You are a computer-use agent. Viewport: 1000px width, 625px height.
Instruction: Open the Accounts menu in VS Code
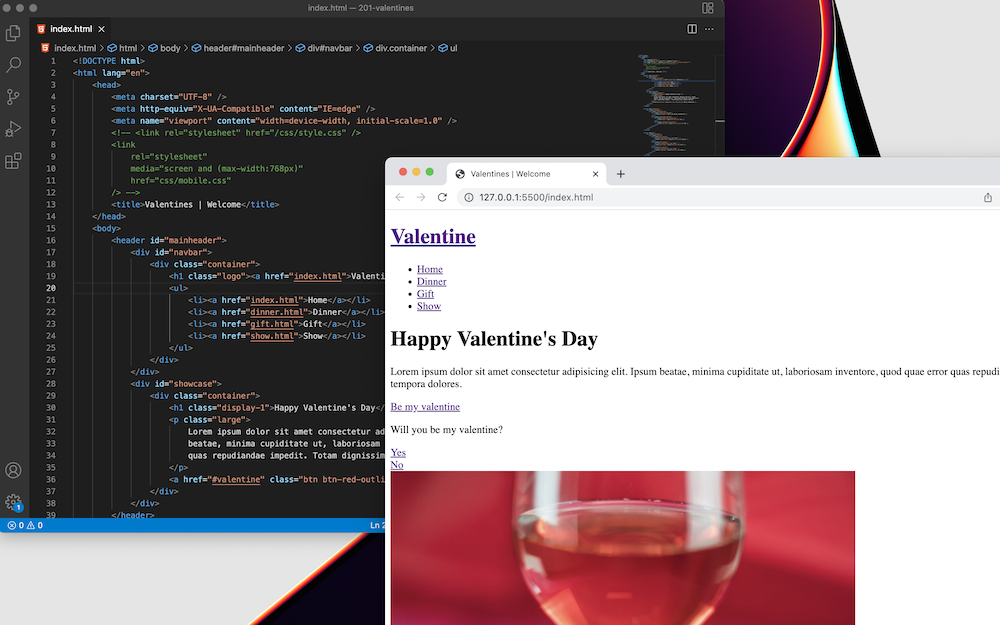point(13,471)
